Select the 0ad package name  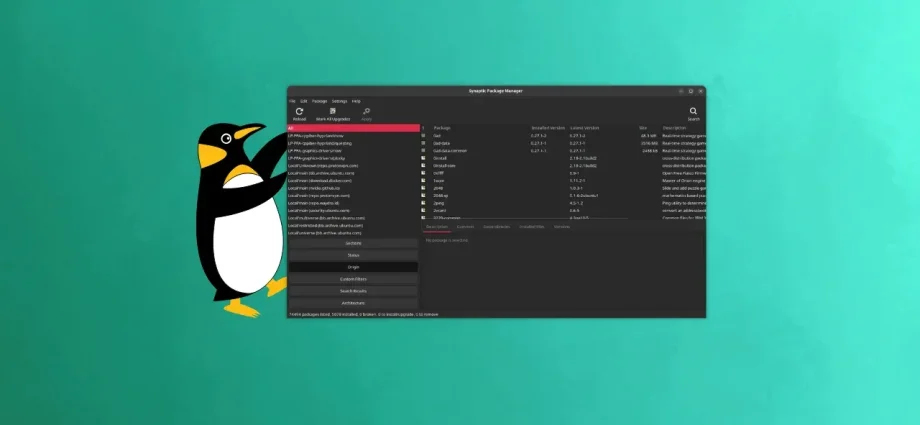click(x=437, y=136)
